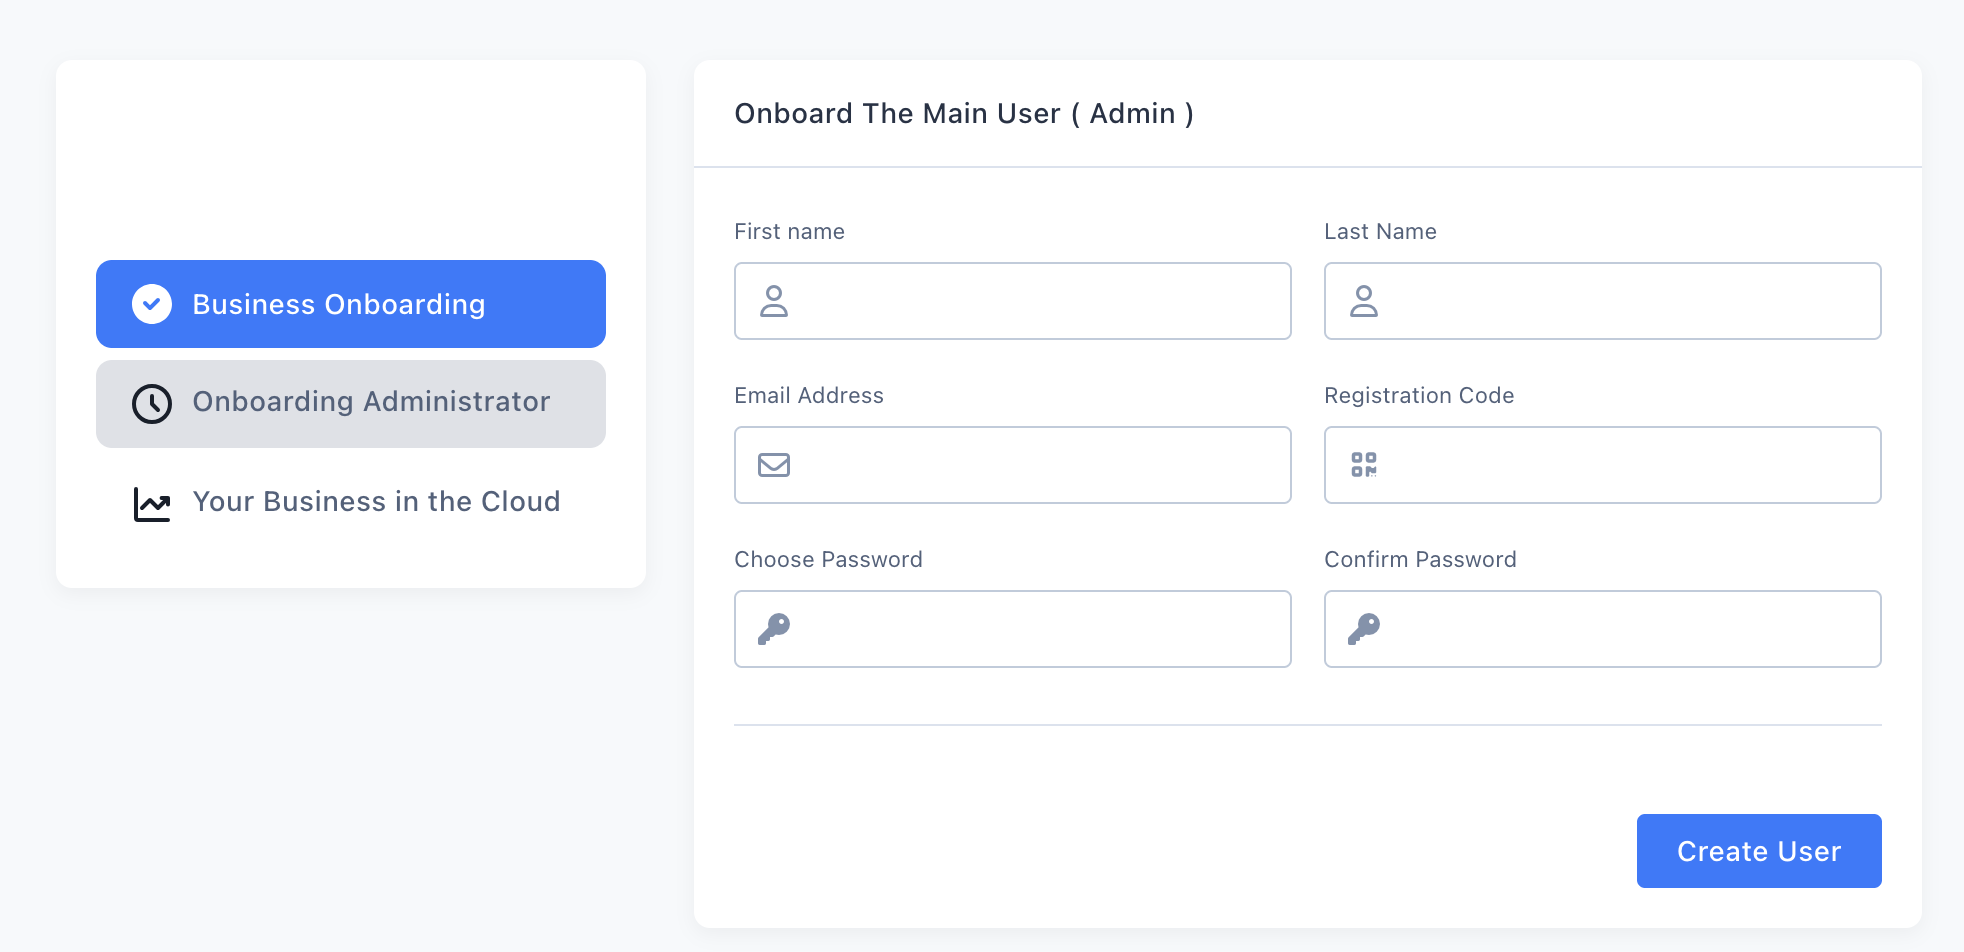The image size is (1964, 952).
Task: Click the clock icon beside Onboarding Administrator
Action: click(152, 404)
